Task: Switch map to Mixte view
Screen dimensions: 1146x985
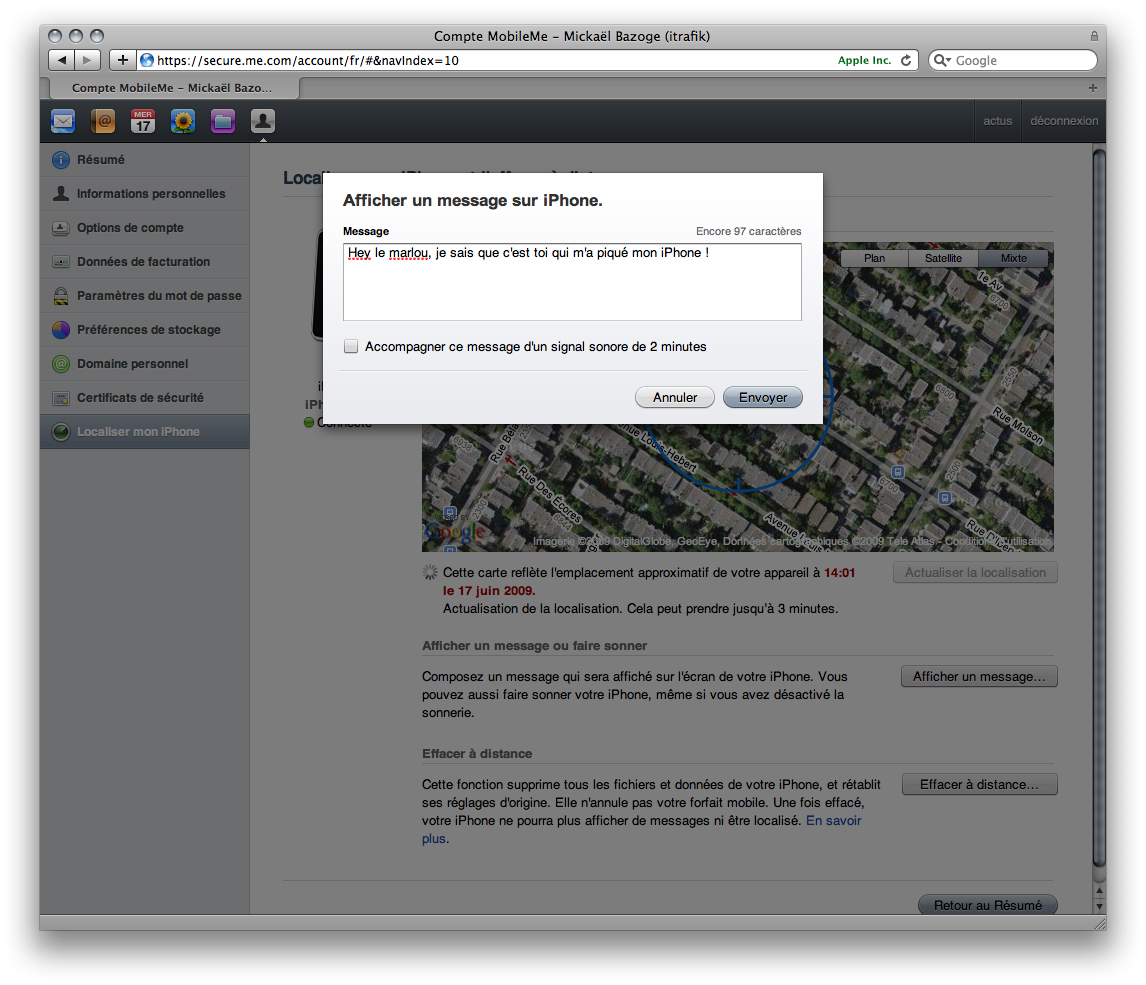Action: pos(1014,258)
